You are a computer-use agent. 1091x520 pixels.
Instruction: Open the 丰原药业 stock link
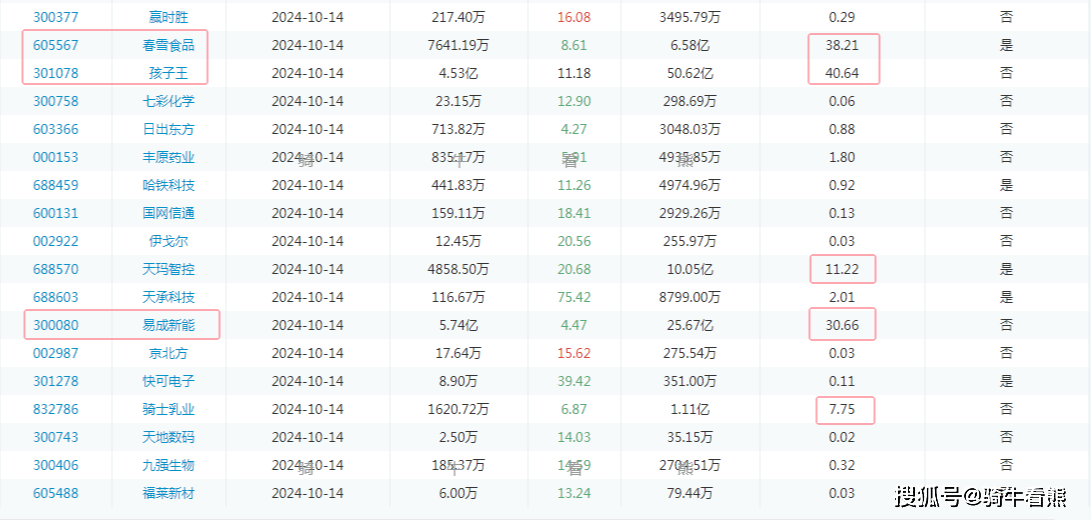pos(168,157)
